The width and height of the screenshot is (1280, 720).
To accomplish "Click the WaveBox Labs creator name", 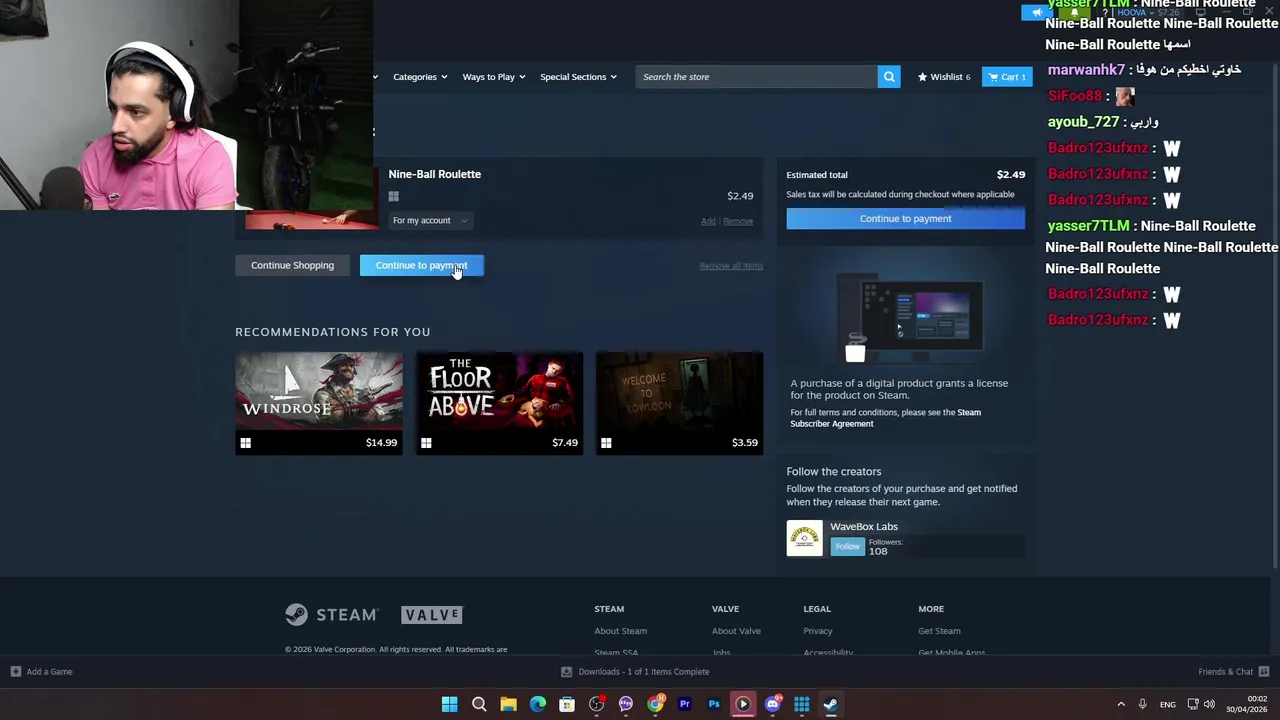I will point(864,527).
